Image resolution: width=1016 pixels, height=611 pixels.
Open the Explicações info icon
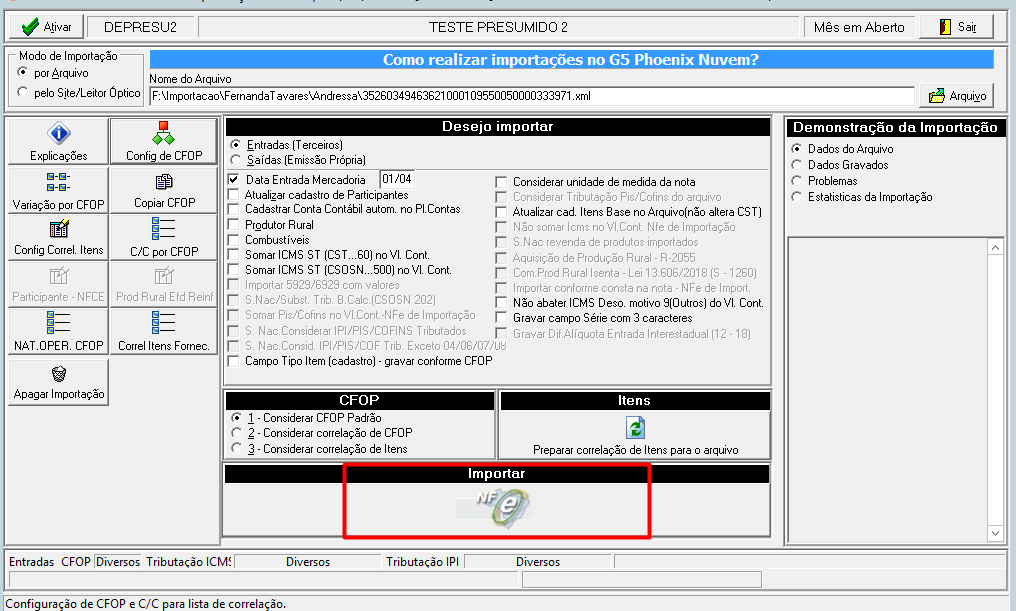click(58, 133)
